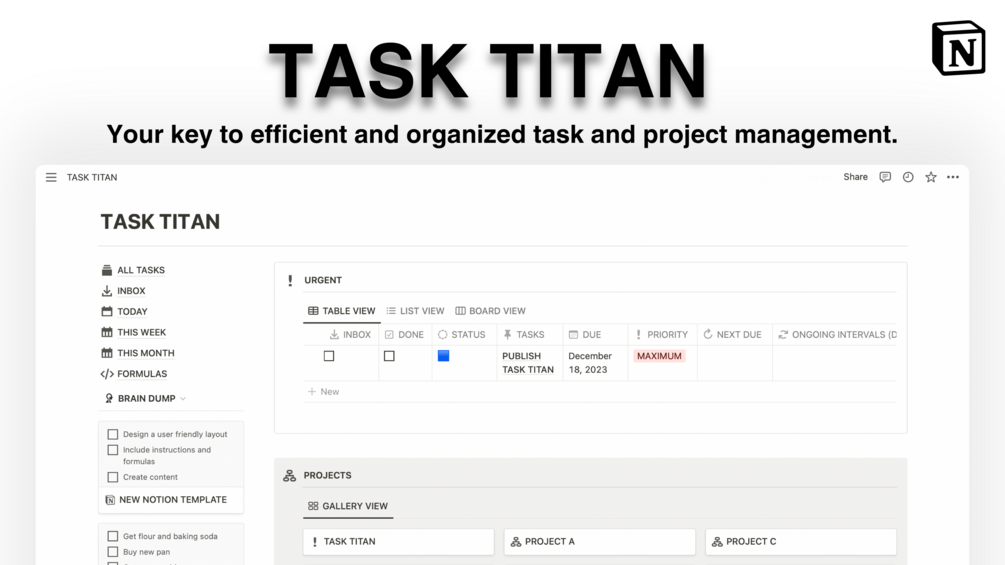
Task: Click the NEW NOTION TEMPLATE page icon
Action: point(110,500)
